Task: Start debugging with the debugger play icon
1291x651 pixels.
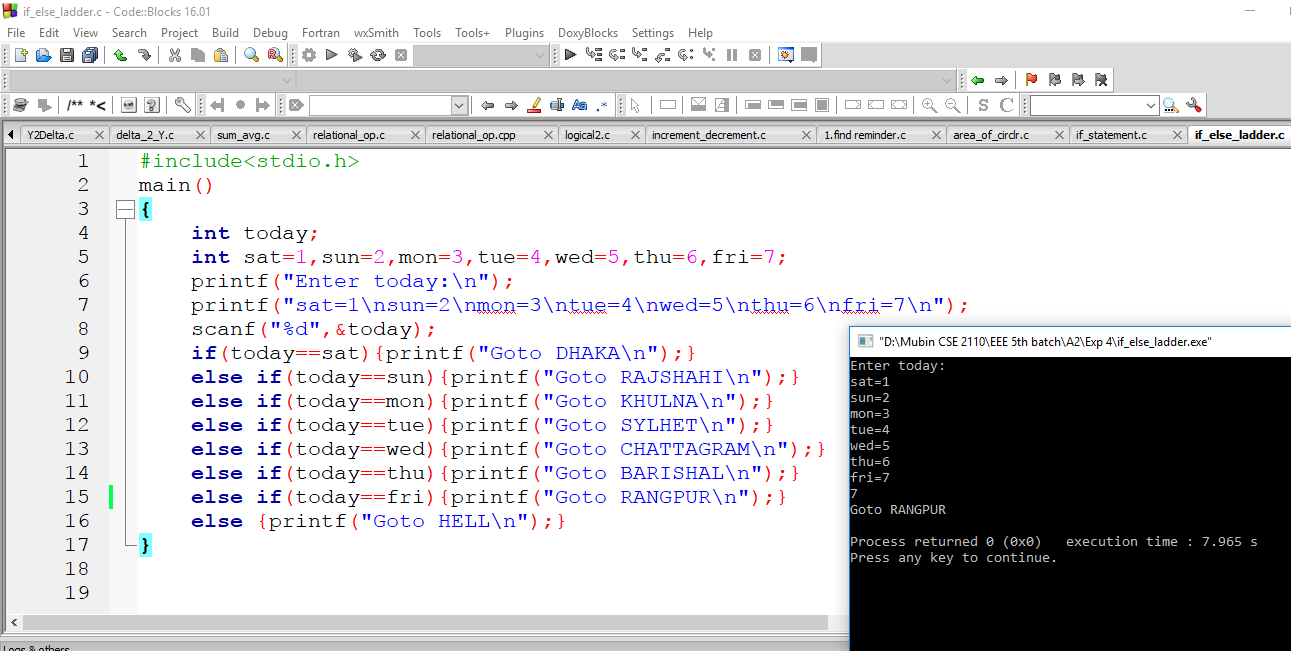Action: click(570, 55)
